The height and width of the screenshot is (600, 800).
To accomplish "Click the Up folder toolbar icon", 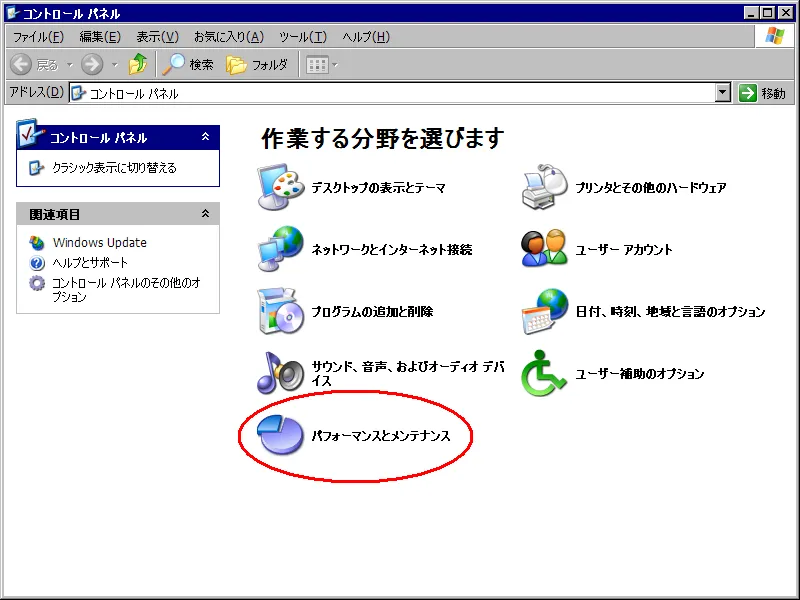I will pyautogui.click(x=138, y=65).
